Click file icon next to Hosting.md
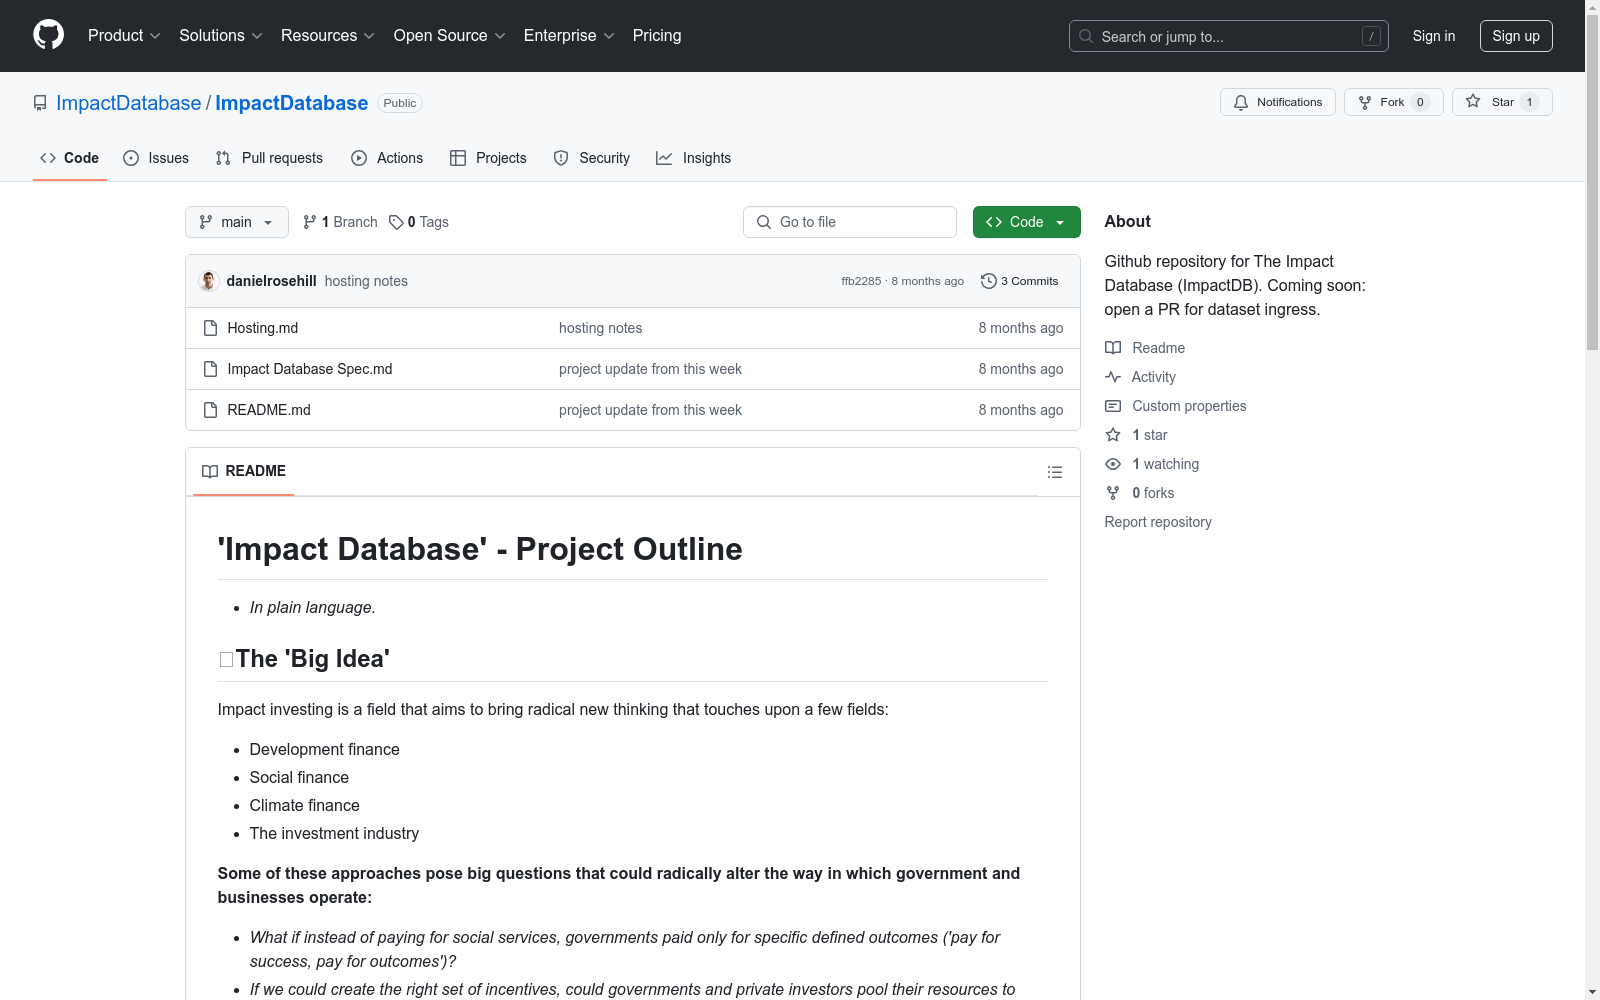Viewport: 1600px width, 1000px height. click(210, 328)
